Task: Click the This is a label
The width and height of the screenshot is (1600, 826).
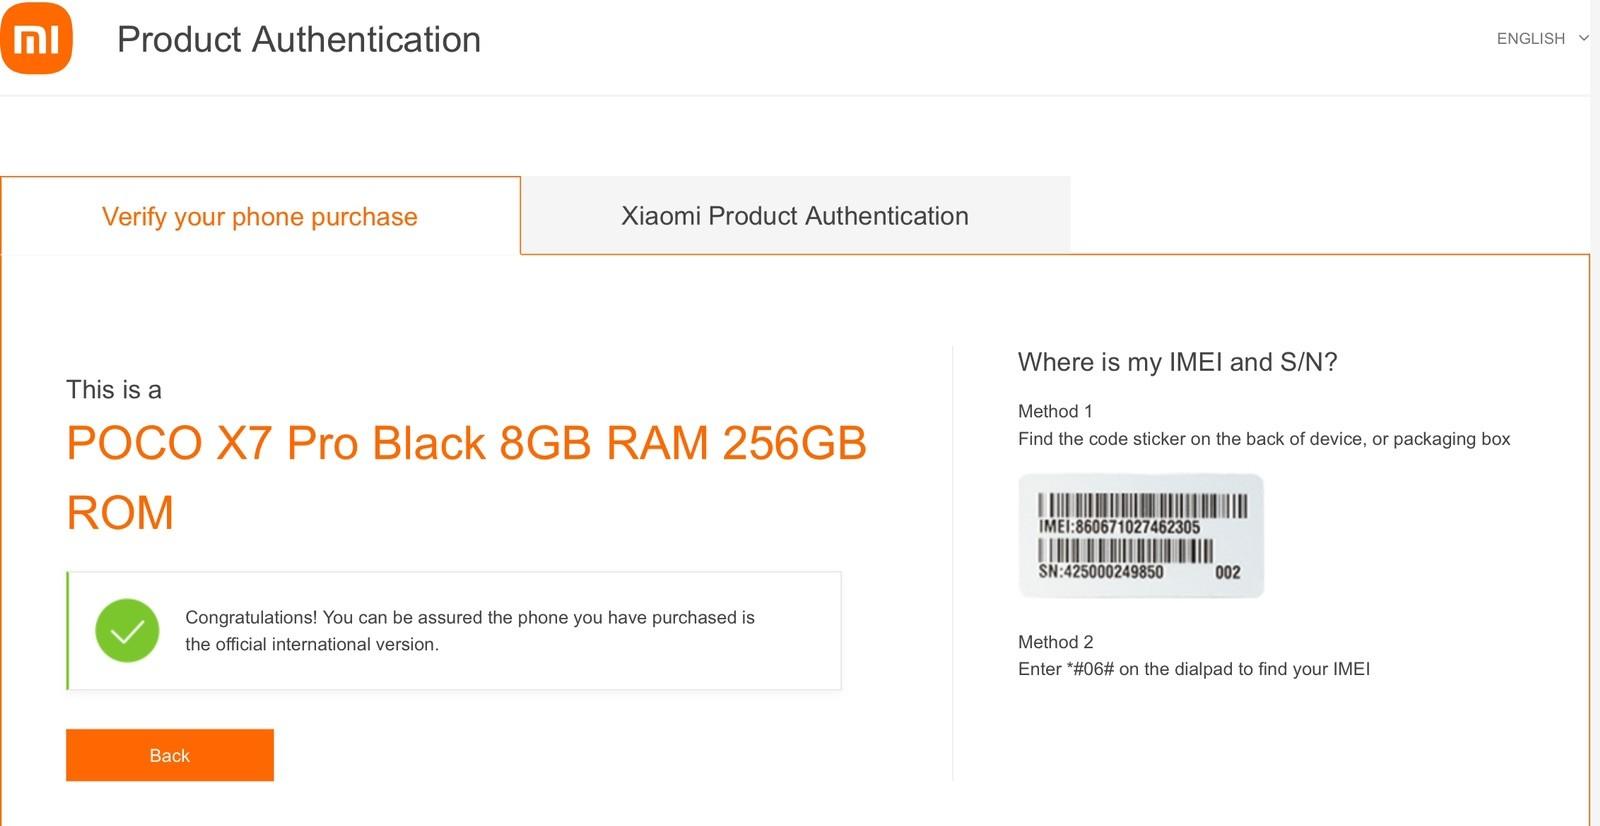Action: (113, 390)
